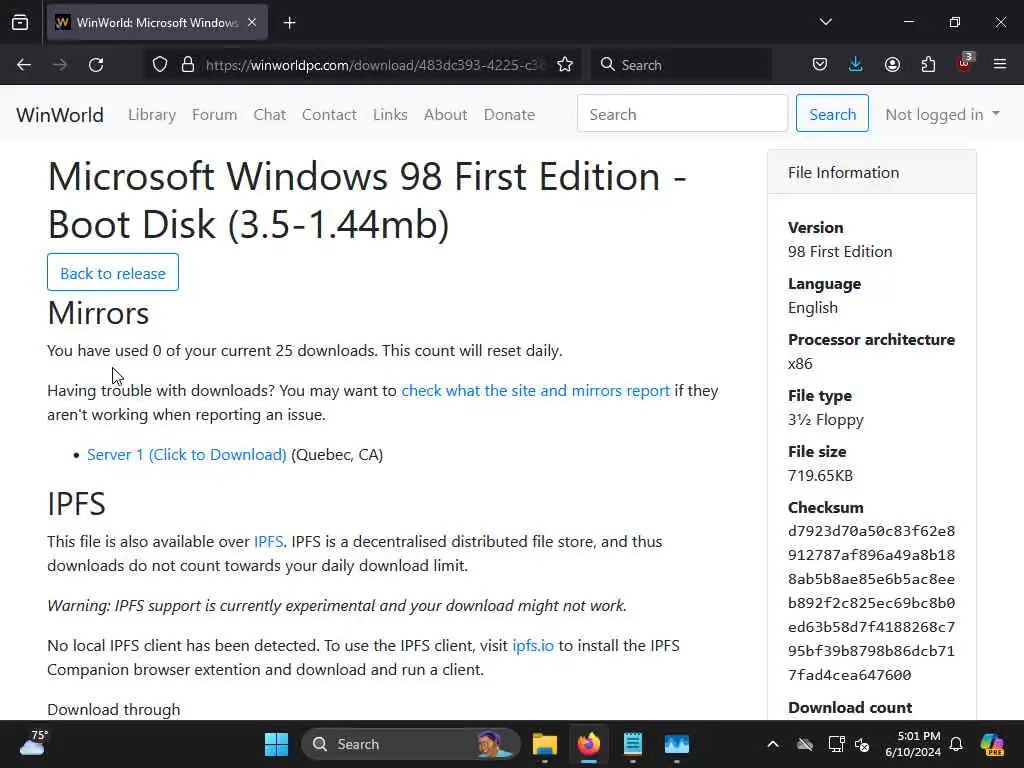
Task: Click the uBlock Origin extension icon
Action: tap(964, 63)
